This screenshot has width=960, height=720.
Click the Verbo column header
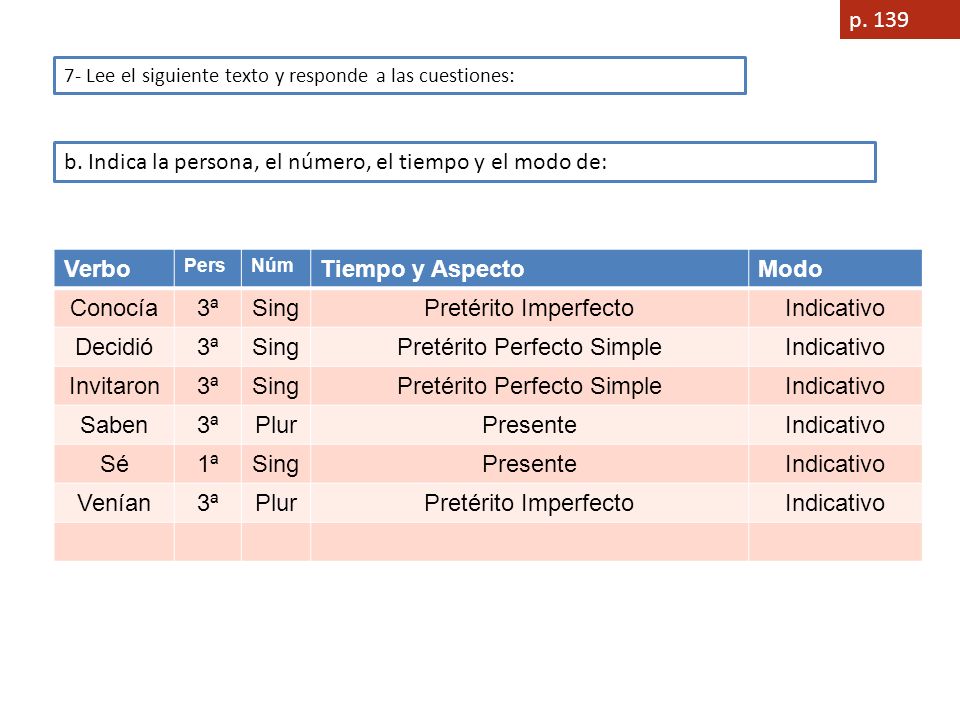point(114,268)
